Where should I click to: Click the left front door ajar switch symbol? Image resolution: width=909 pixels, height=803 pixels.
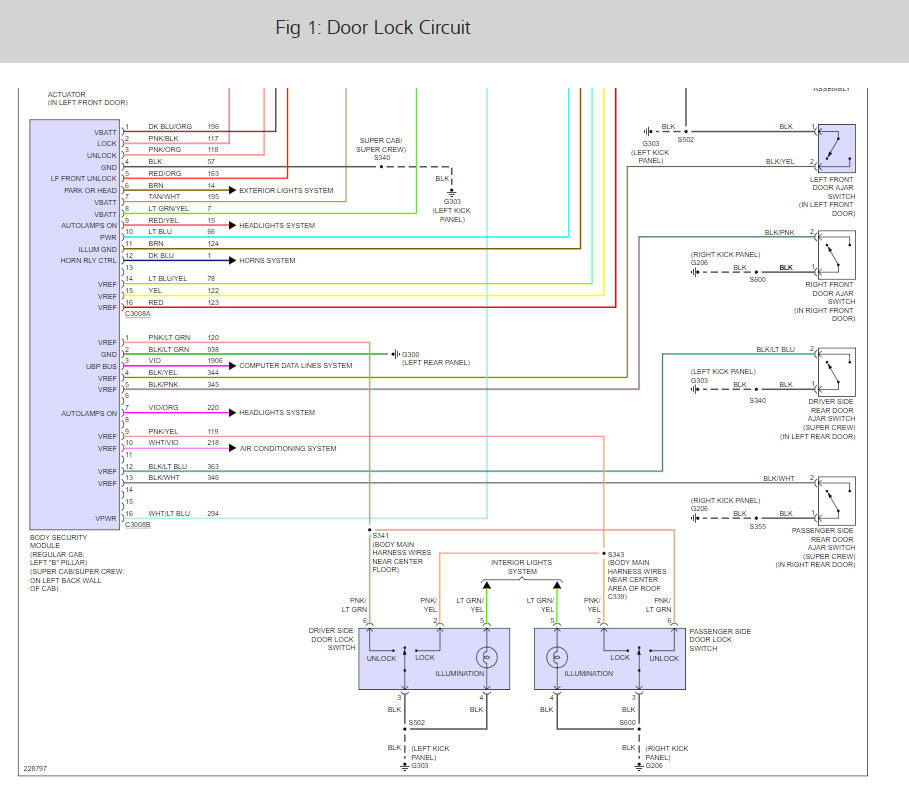[x=837, y=148]
